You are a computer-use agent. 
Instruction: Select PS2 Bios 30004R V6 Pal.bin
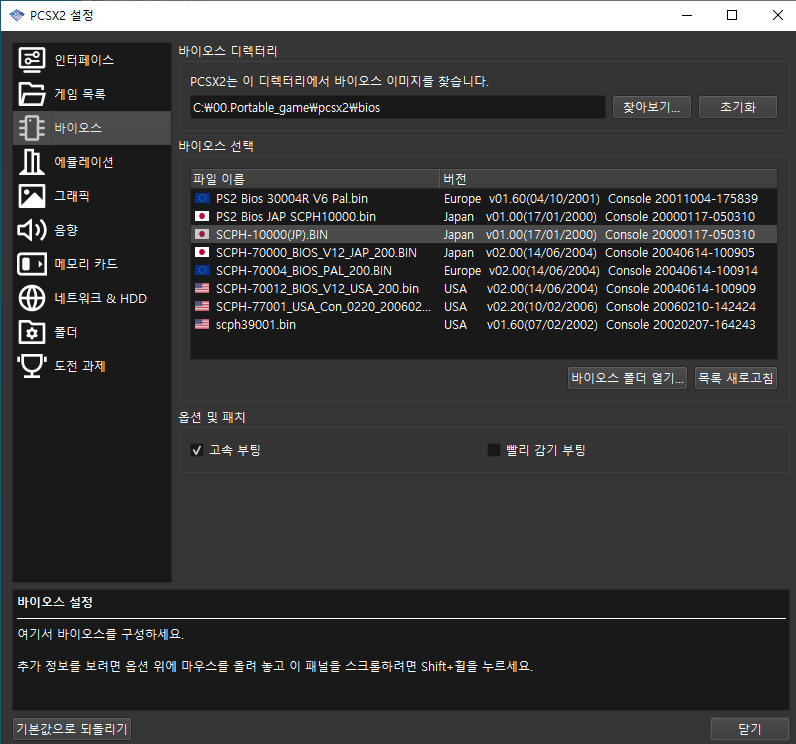(292, 198)
